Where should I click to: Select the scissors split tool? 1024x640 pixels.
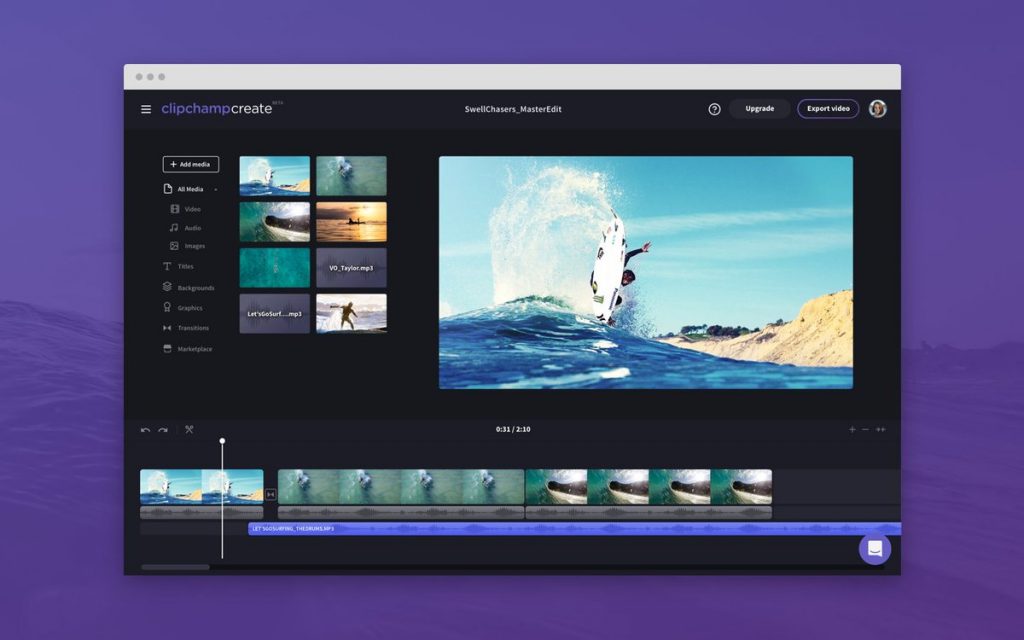point(189,430)
